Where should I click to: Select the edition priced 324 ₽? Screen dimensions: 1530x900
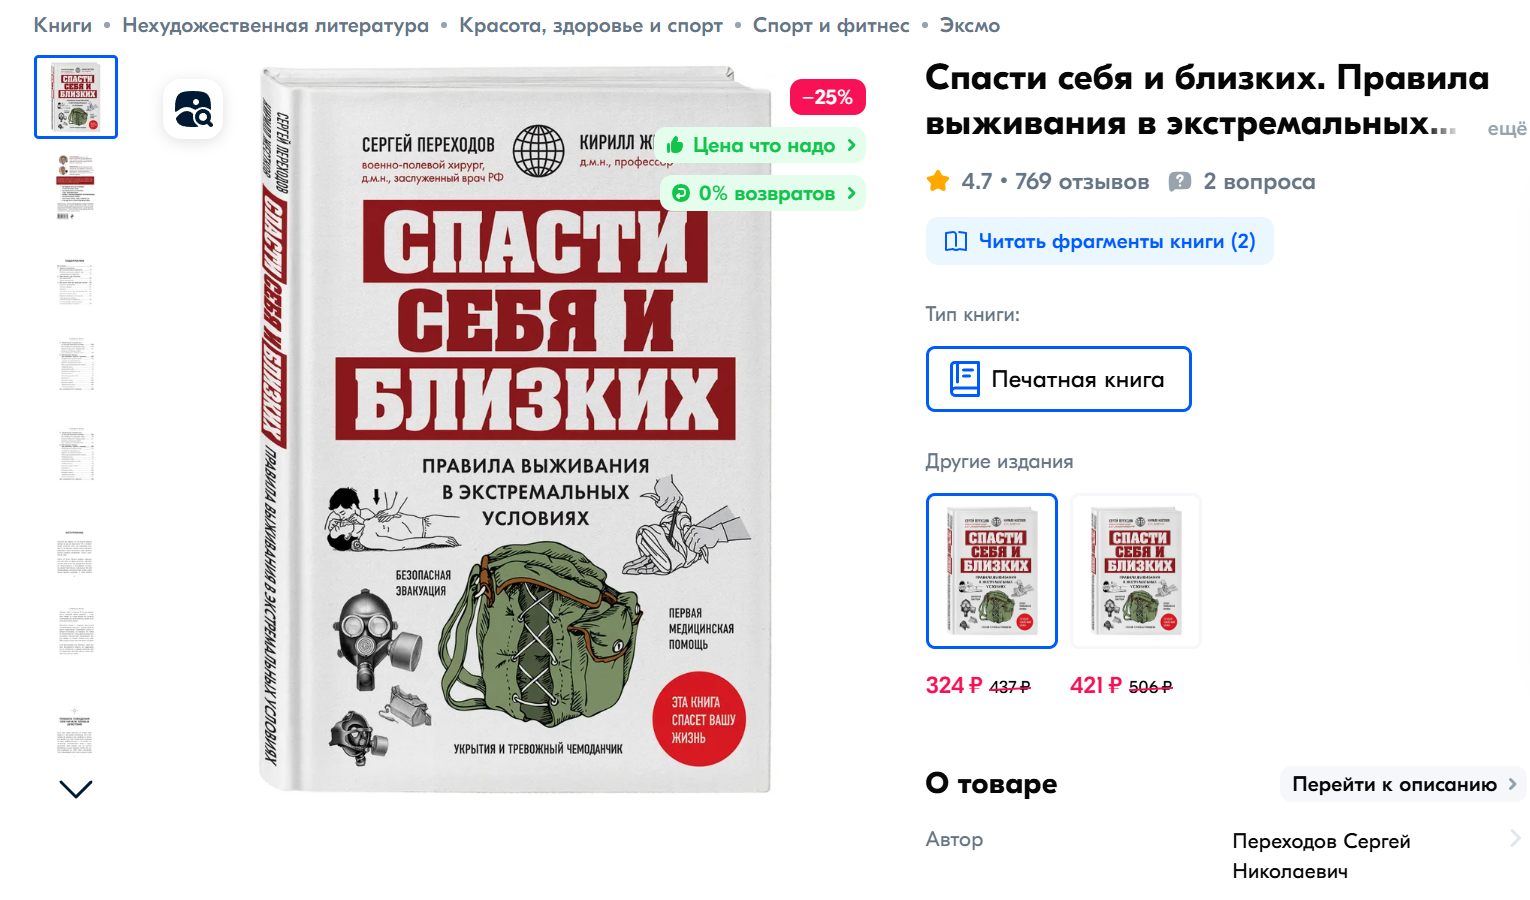click(991, 571)
